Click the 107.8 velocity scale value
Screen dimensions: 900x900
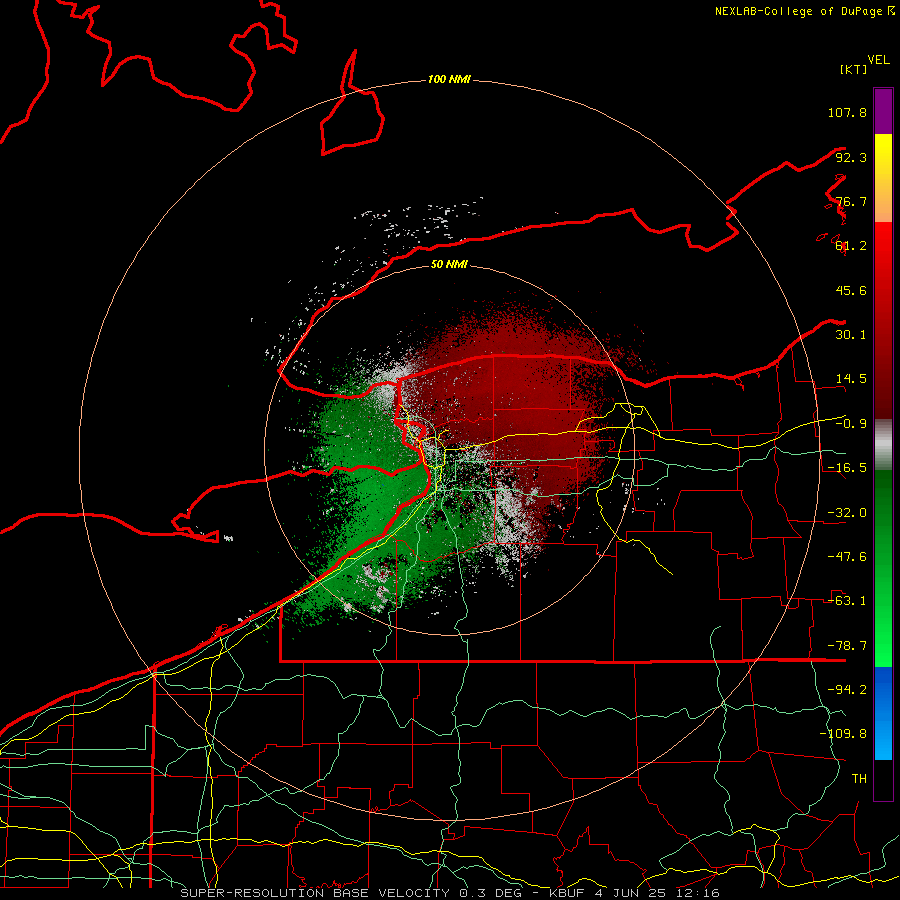tap(847, 112)
